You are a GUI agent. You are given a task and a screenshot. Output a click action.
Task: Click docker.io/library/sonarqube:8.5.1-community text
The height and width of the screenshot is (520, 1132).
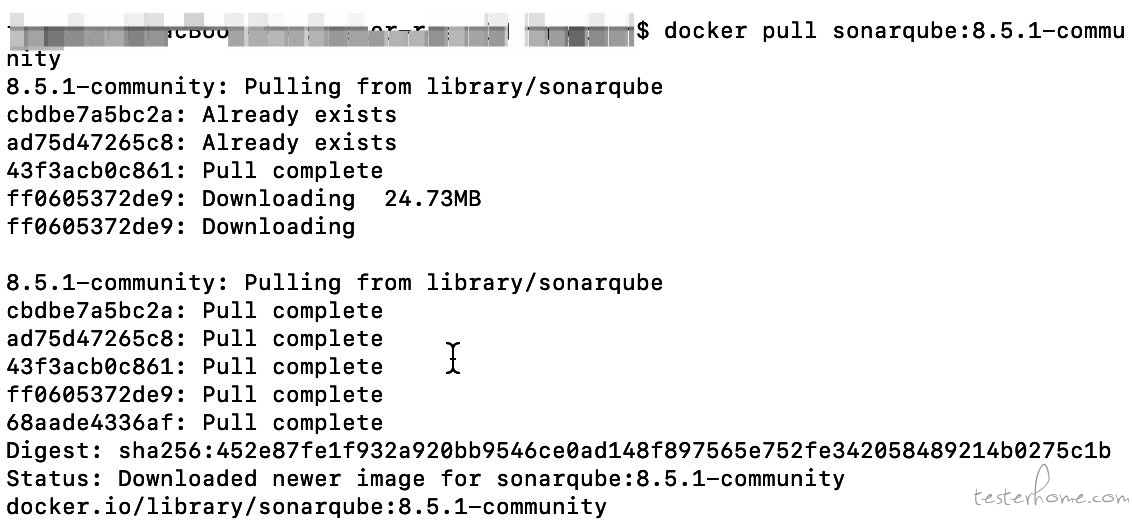tap(307, 507)
